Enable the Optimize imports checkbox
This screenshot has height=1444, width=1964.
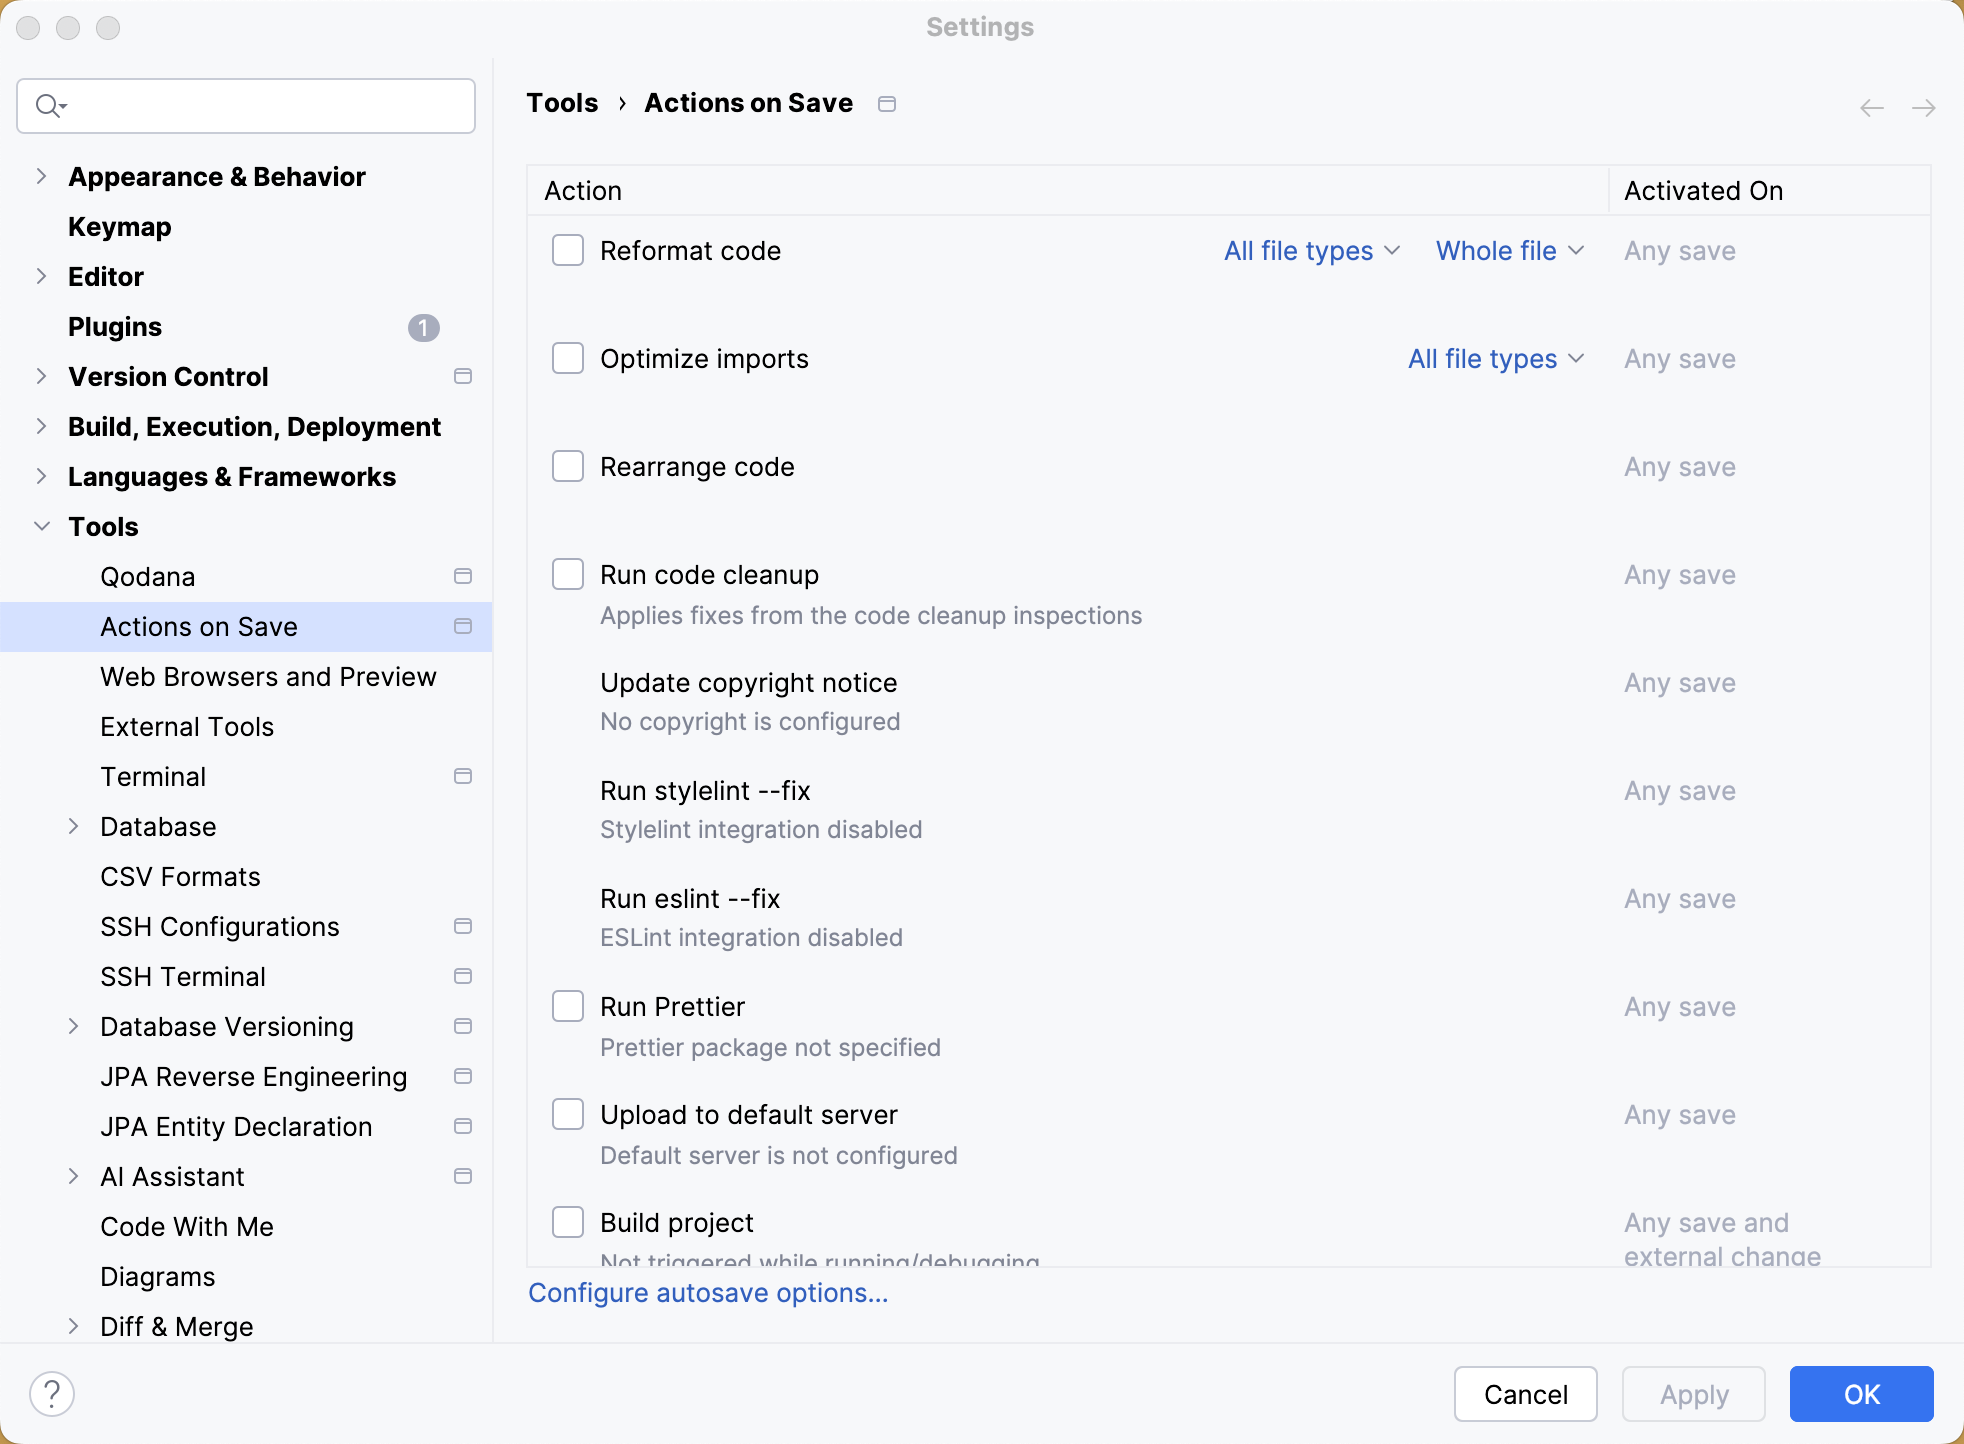[x=567, y=358]
